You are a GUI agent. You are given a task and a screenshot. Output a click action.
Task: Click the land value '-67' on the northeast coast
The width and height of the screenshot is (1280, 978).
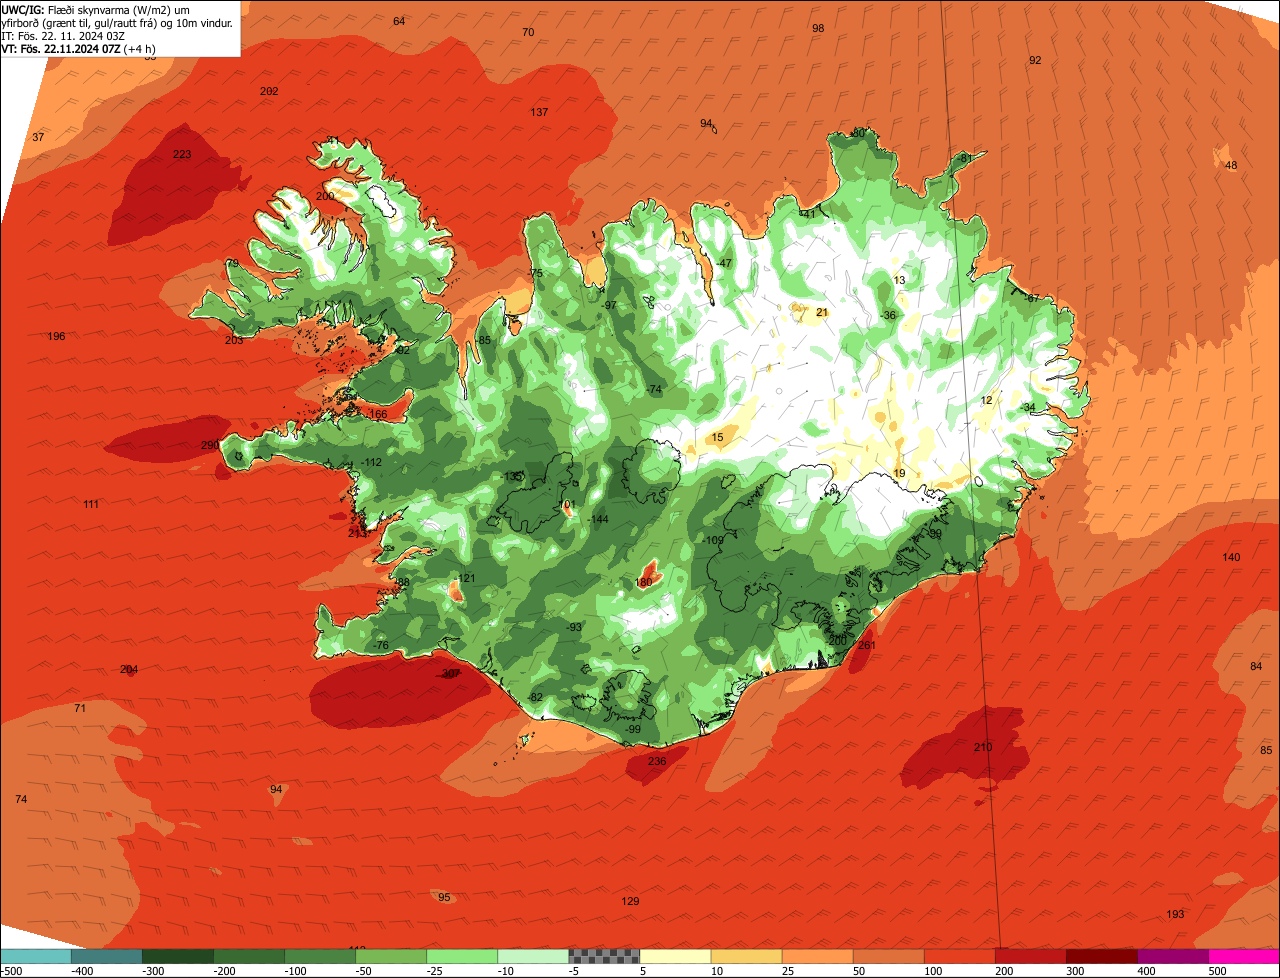(1032, 299)
